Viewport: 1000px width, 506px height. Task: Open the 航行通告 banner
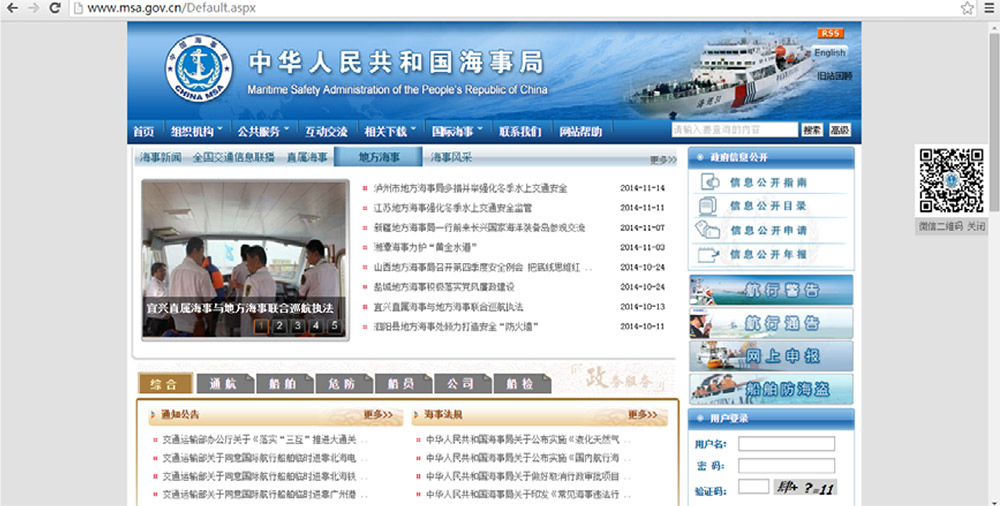click(x=771, y=324)
